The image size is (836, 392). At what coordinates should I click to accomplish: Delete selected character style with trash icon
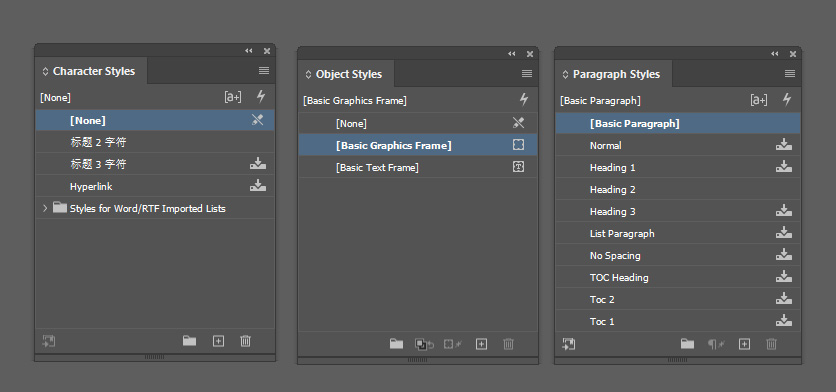[245, 341]
